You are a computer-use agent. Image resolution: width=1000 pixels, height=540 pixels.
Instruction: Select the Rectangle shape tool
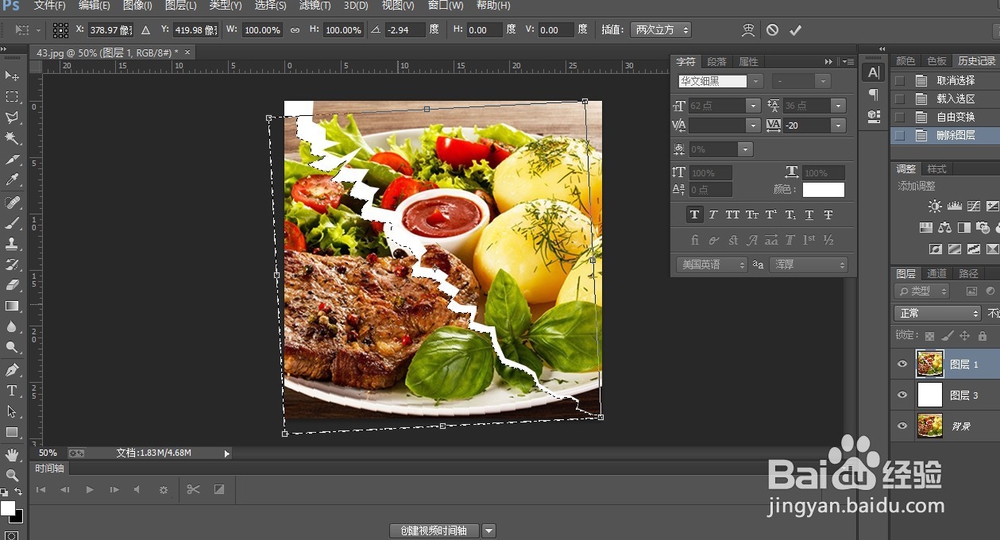11,432
